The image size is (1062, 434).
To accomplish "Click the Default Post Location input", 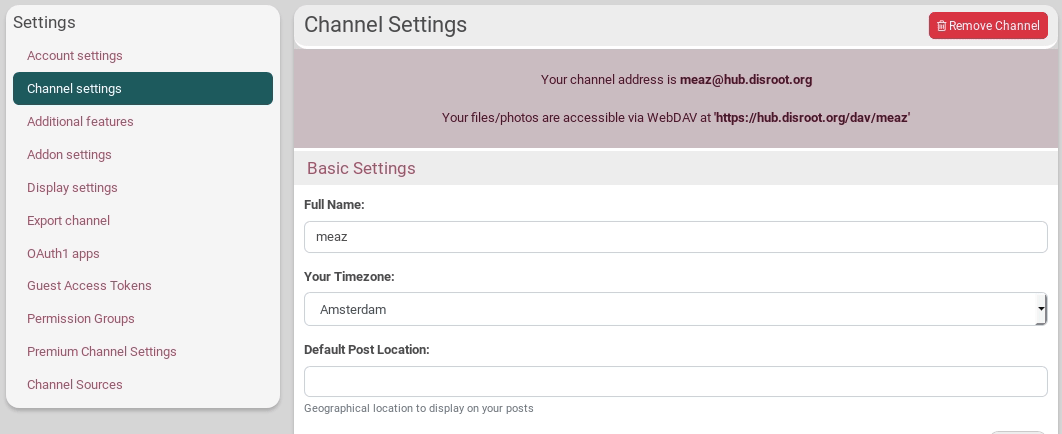I will coord(675,381).
